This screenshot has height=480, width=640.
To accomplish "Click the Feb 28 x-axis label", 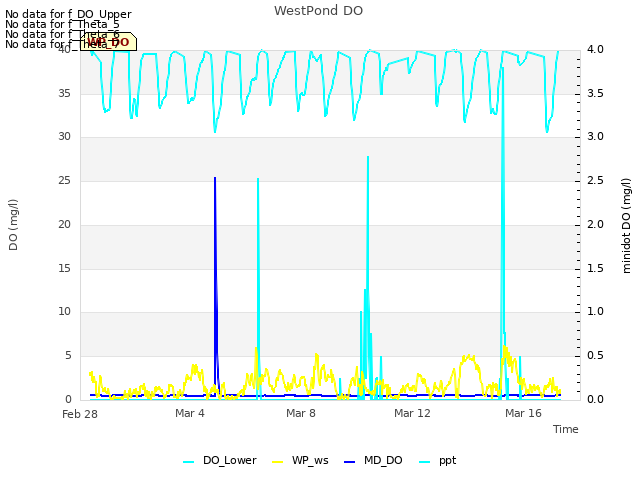I will coord(80,414).
